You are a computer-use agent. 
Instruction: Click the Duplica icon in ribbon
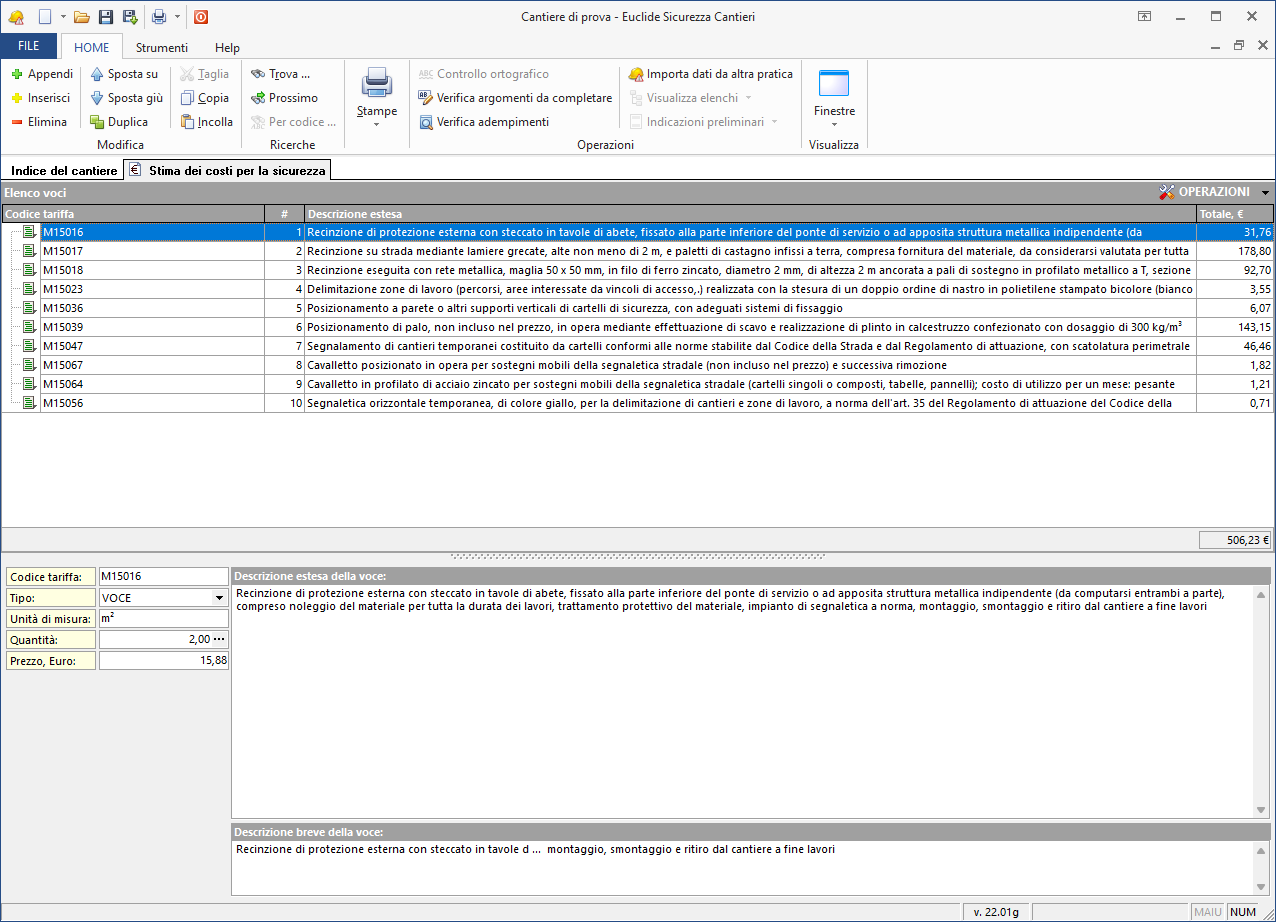pyautogui.click(x=97, y=122)
